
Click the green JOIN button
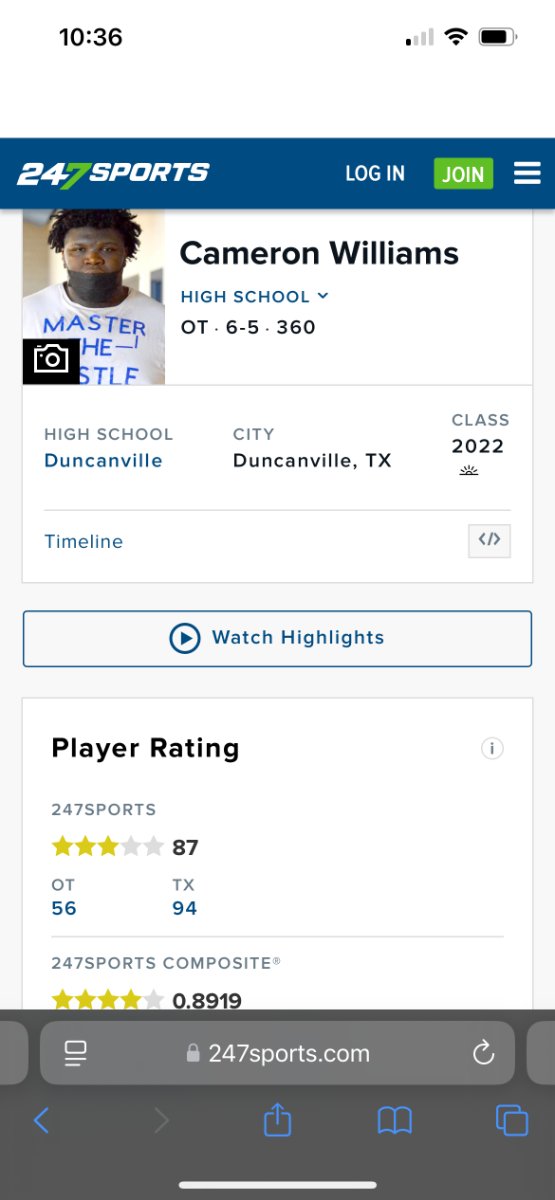tap(463, 174)
